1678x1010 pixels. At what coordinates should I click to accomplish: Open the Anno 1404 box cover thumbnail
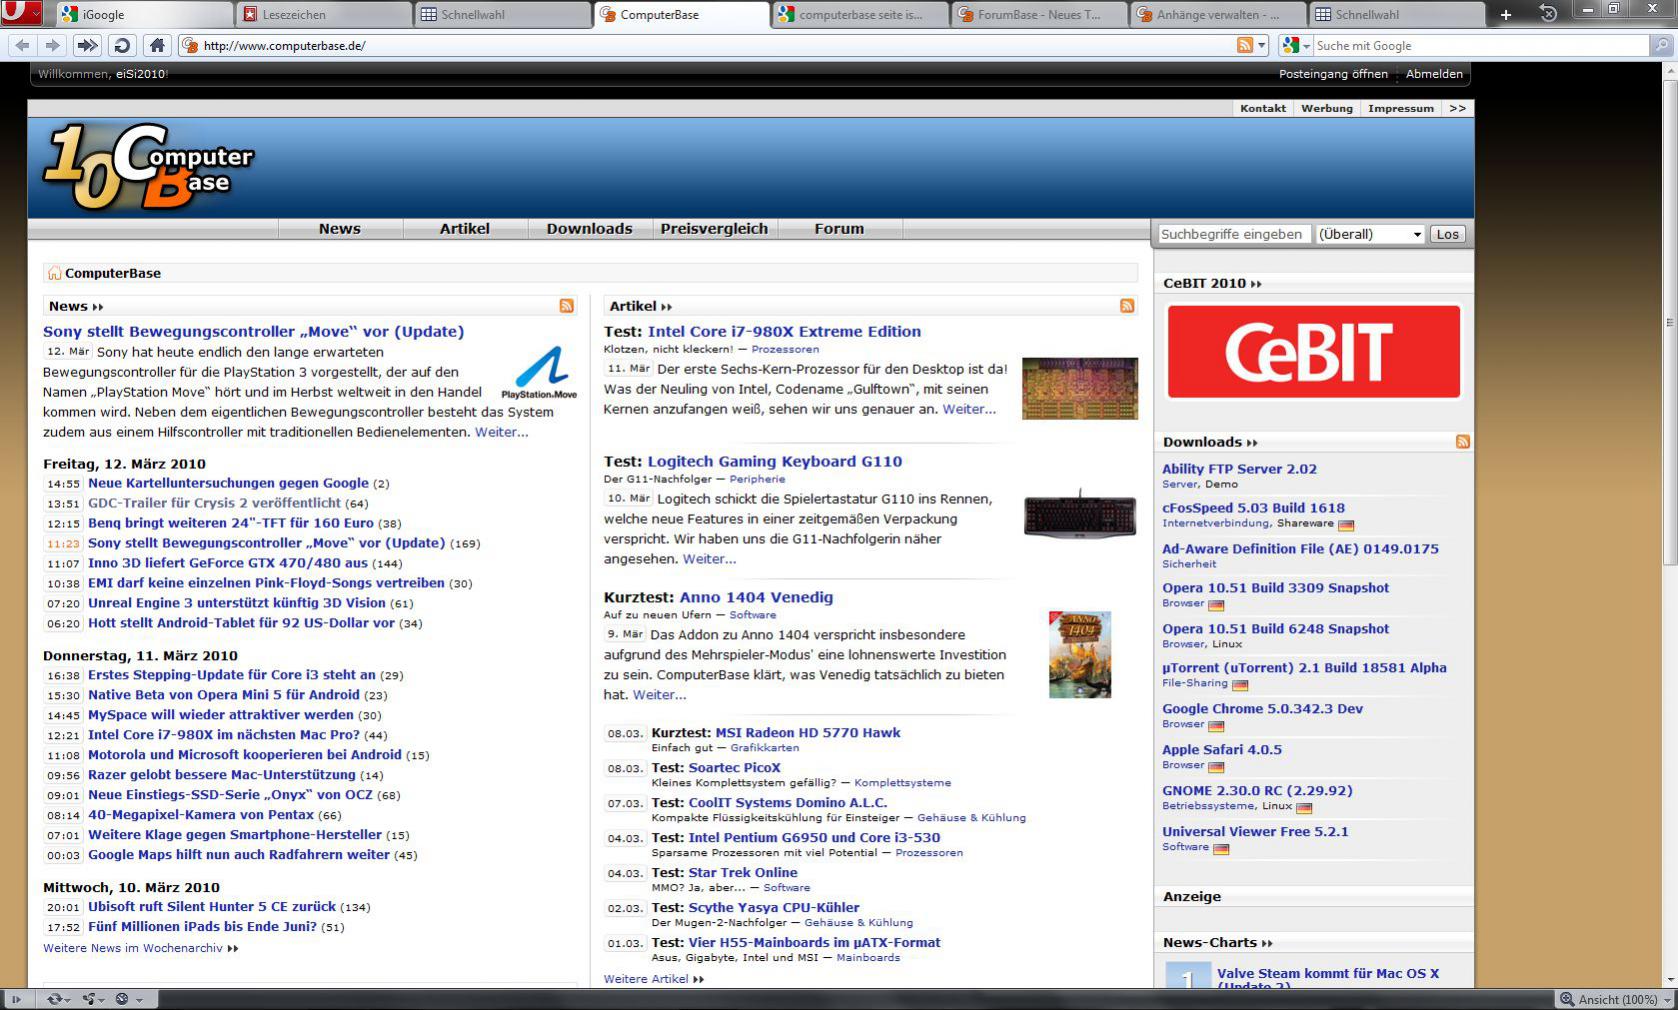tap(1080, 654)
